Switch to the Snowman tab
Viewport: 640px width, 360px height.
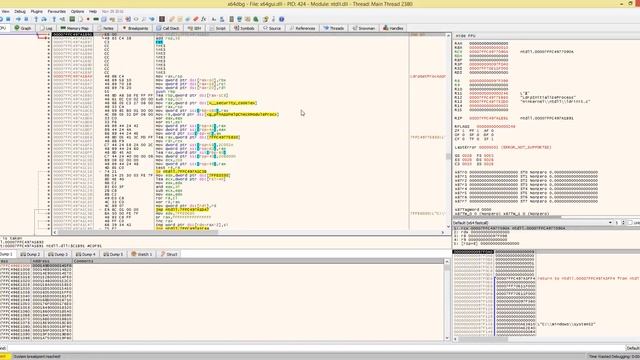(x=363, y=28)
